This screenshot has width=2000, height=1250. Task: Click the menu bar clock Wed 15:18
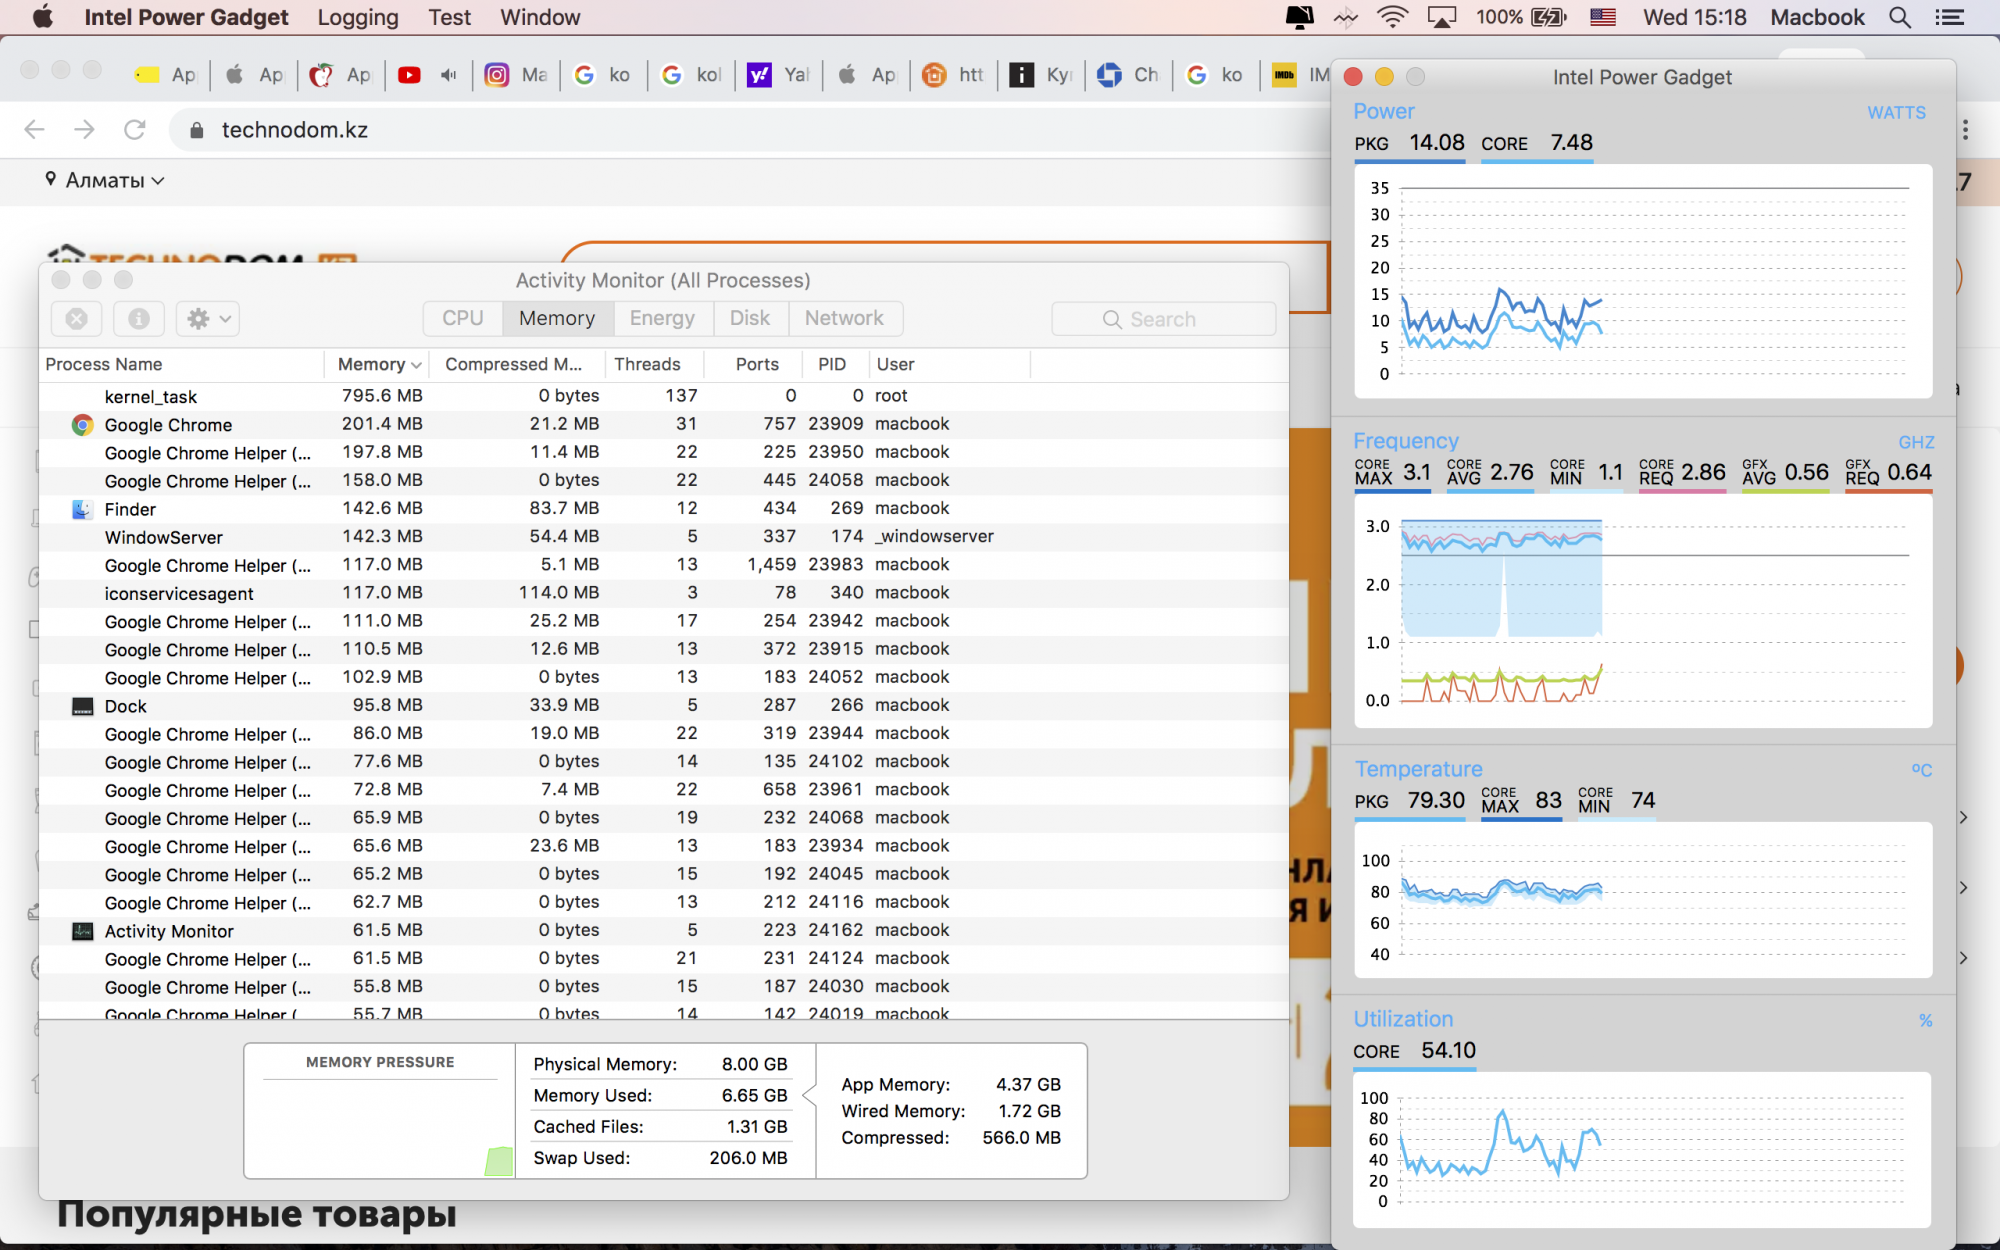(1694, 17)
